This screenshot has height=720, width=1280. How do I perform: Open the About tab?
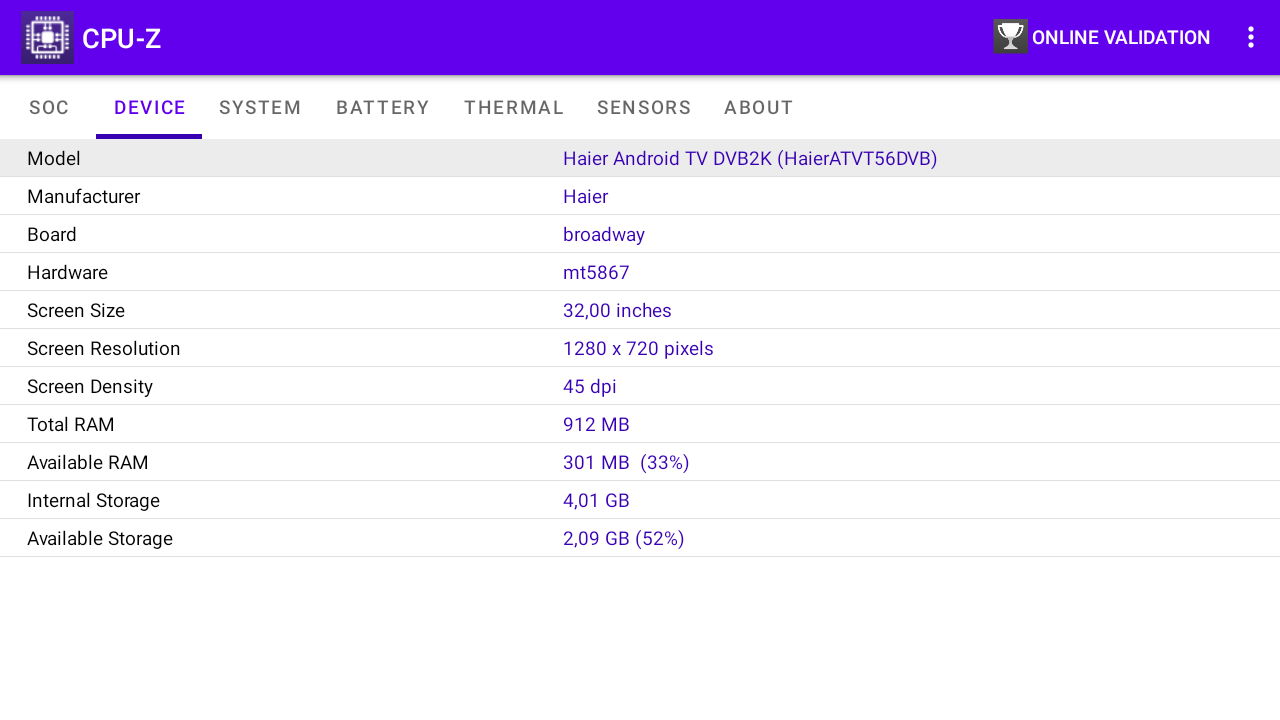[x=759, y=108]
